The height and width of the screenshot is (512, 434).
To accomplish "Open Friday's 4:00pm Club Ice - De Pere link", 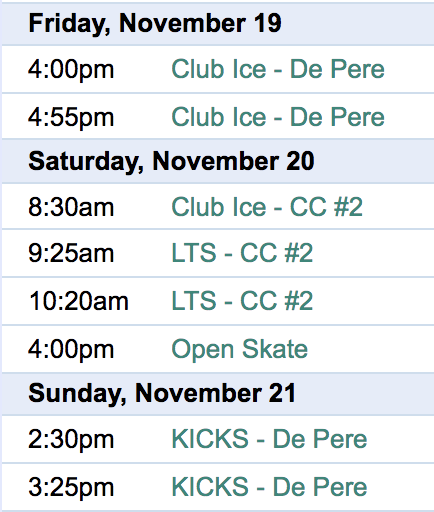I will [x=278, y=69].
